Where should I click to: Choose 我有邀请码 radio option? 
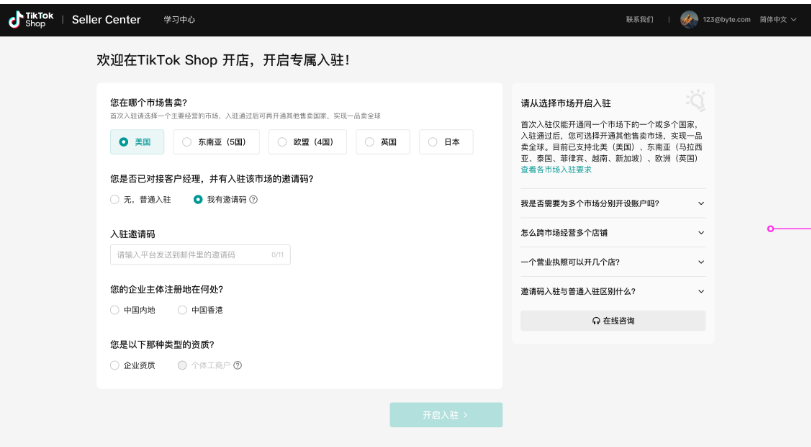pyautogui.click(x=220, y=200)
